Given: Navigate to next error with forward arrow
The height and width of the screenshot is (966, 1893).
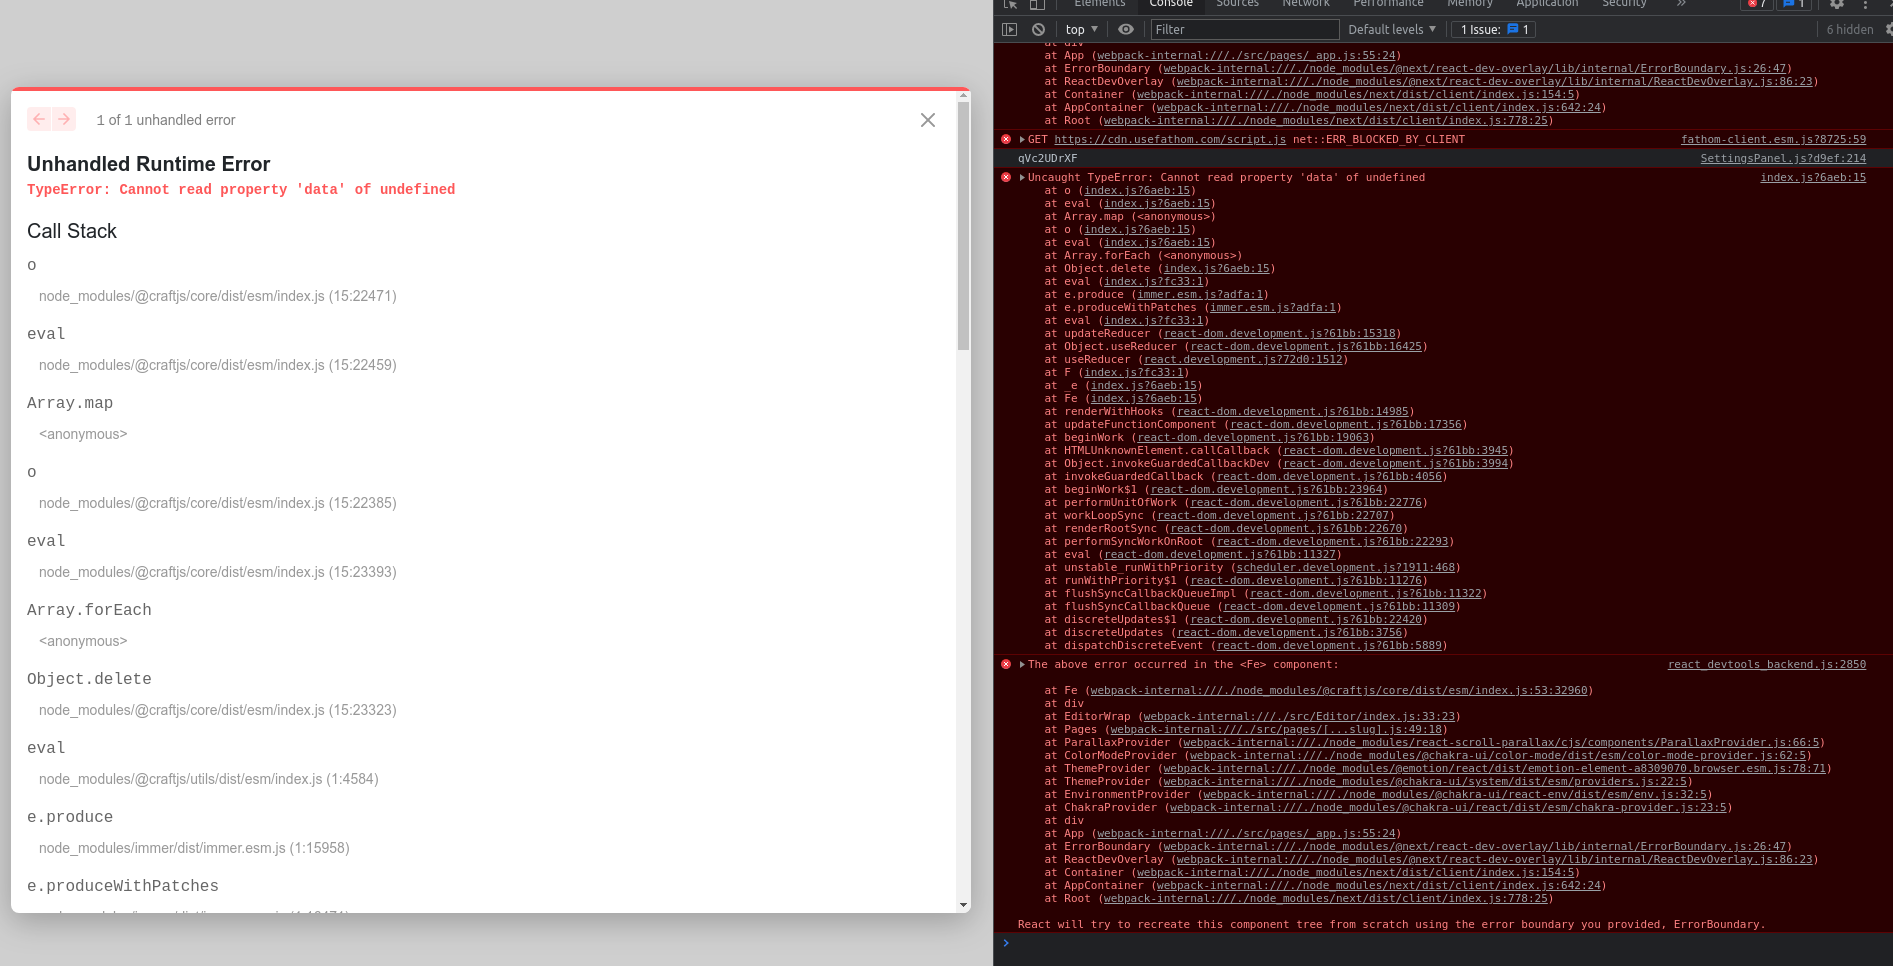Looking at the screenshot, I should click(x=65, y=119).
